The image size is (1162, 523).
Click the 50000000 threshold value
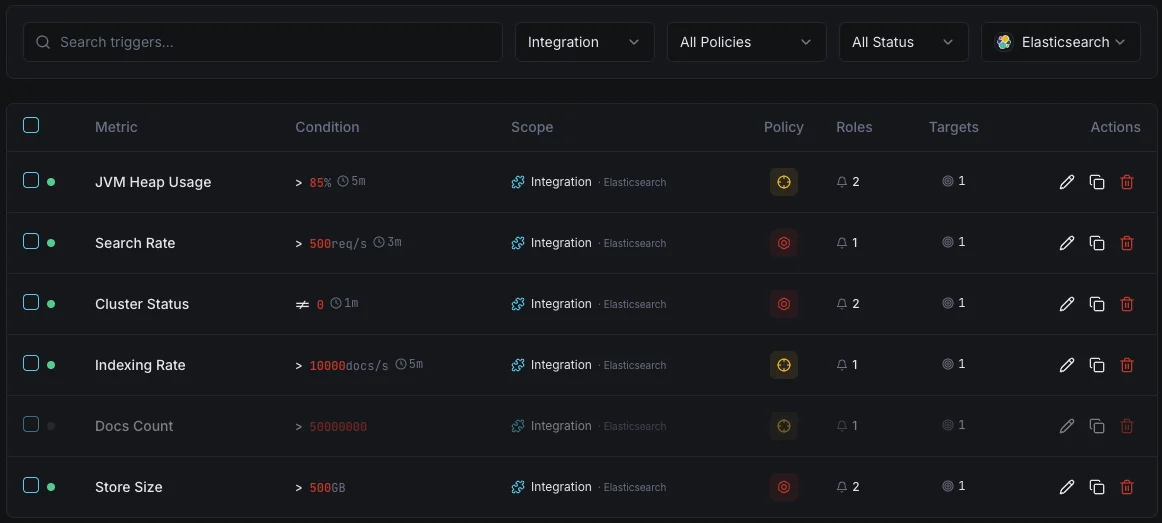pyautogui.click(x=338, y=427)
